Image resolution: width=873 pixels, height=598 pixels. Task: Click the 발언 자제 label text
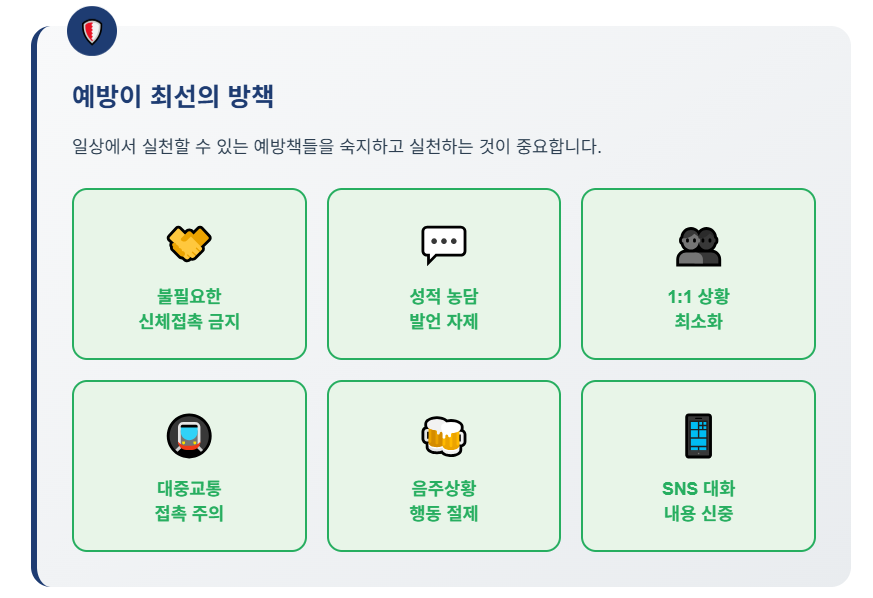click(443, 322)
